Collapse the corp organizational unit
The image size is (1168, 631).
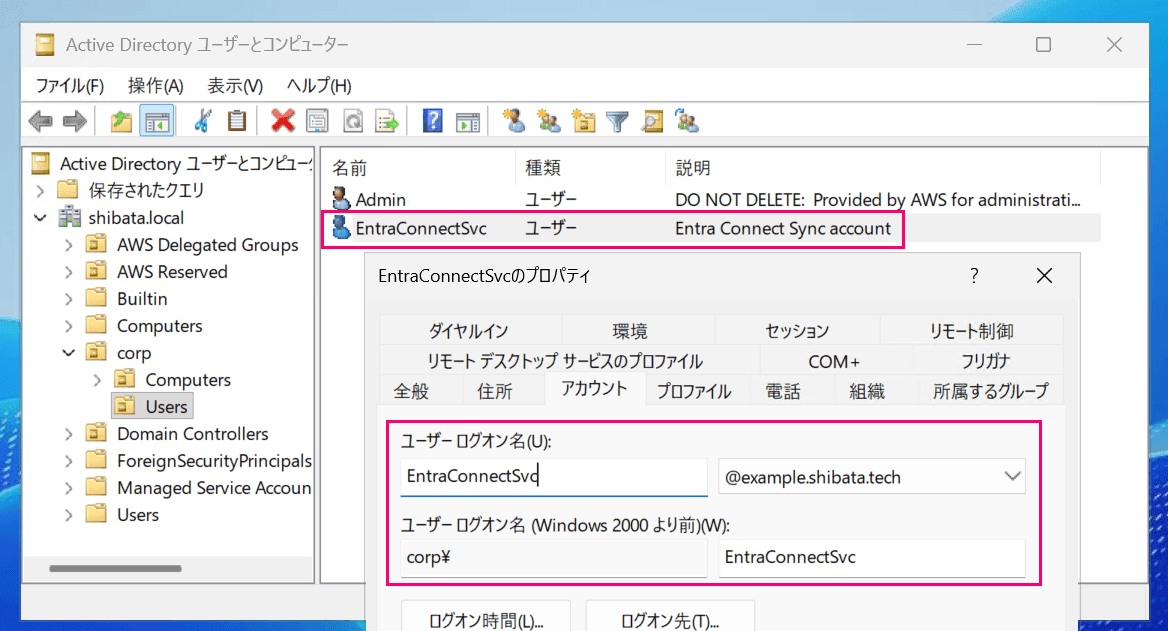69,352
